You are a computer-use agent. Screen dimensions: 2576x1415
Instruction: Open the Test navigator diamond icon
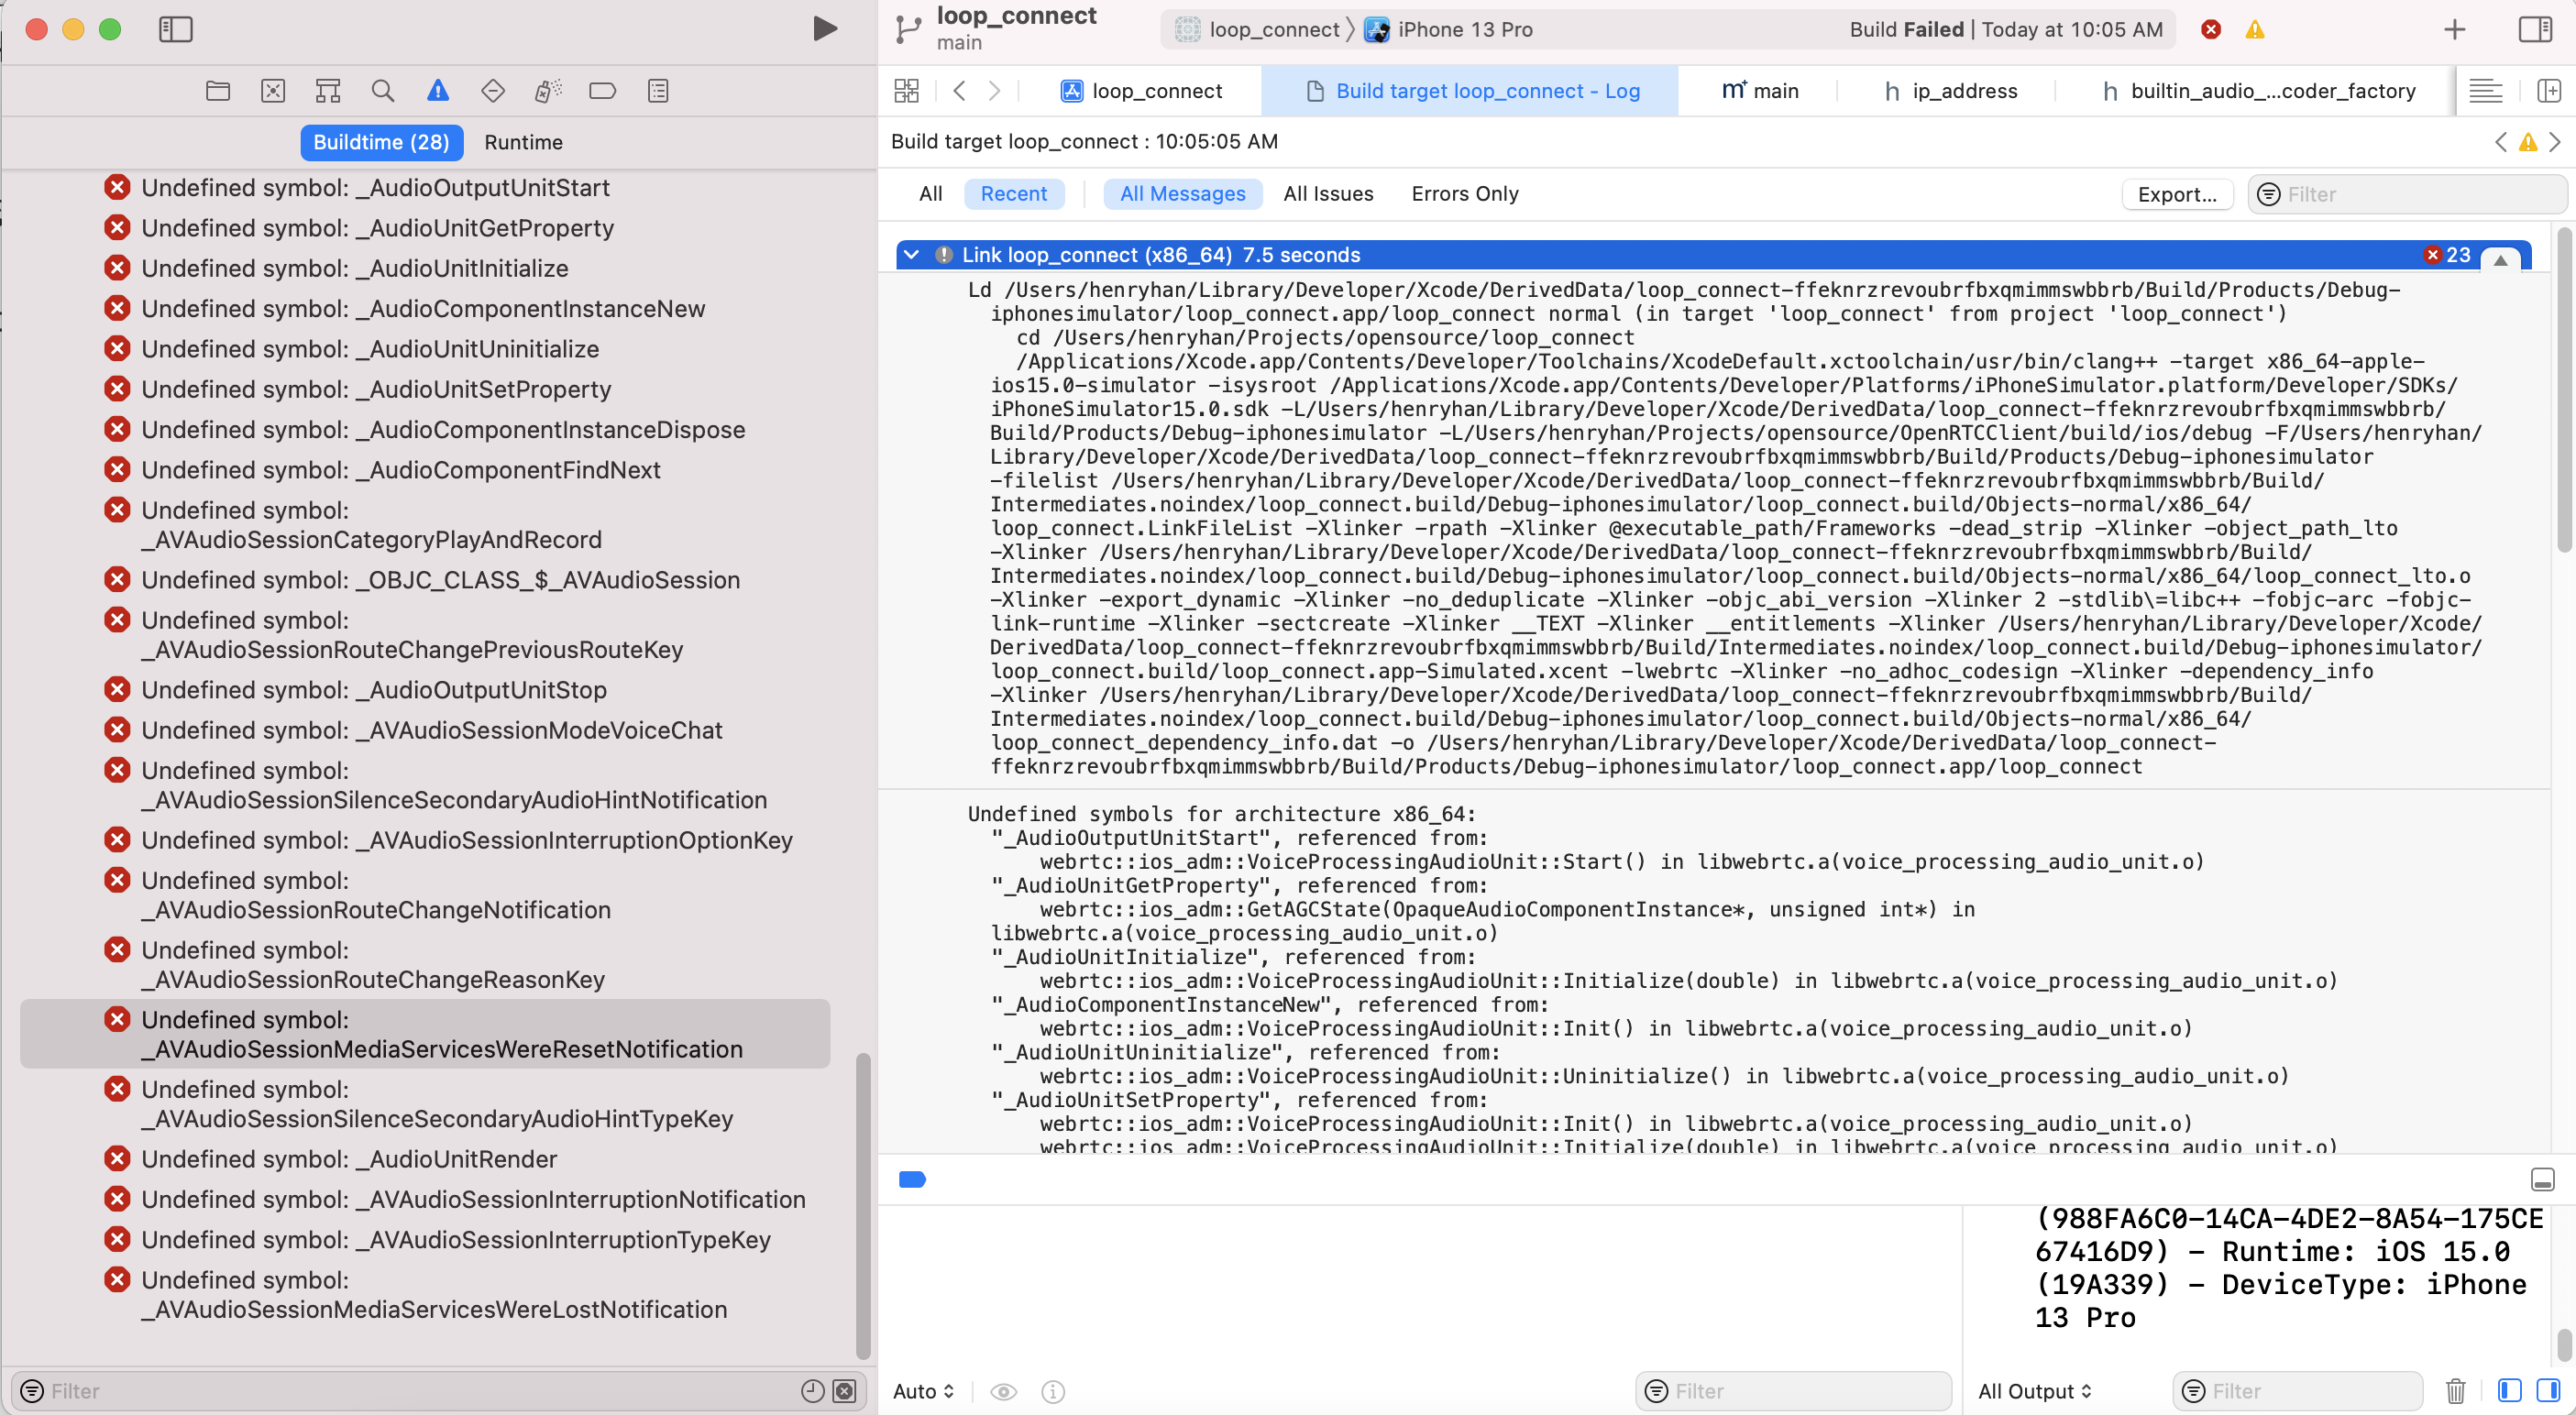click(493, 91)
